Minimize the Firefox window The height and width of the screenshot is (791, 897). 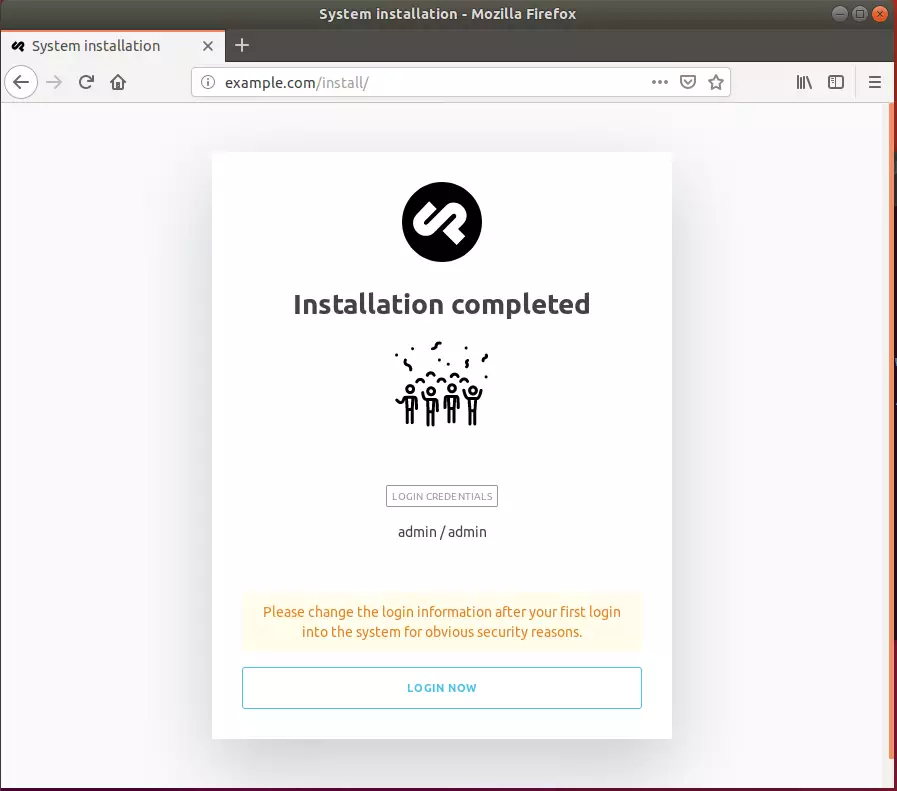tap(840, 14)
